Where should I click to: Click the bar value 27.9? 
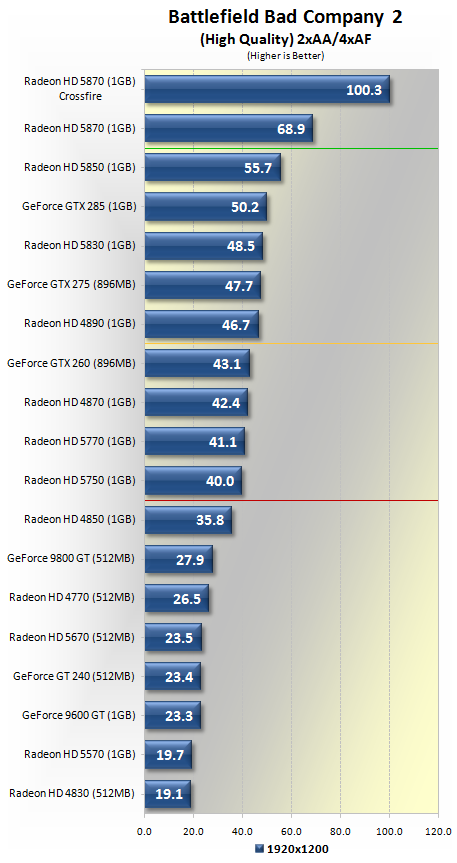click(190, 559)
